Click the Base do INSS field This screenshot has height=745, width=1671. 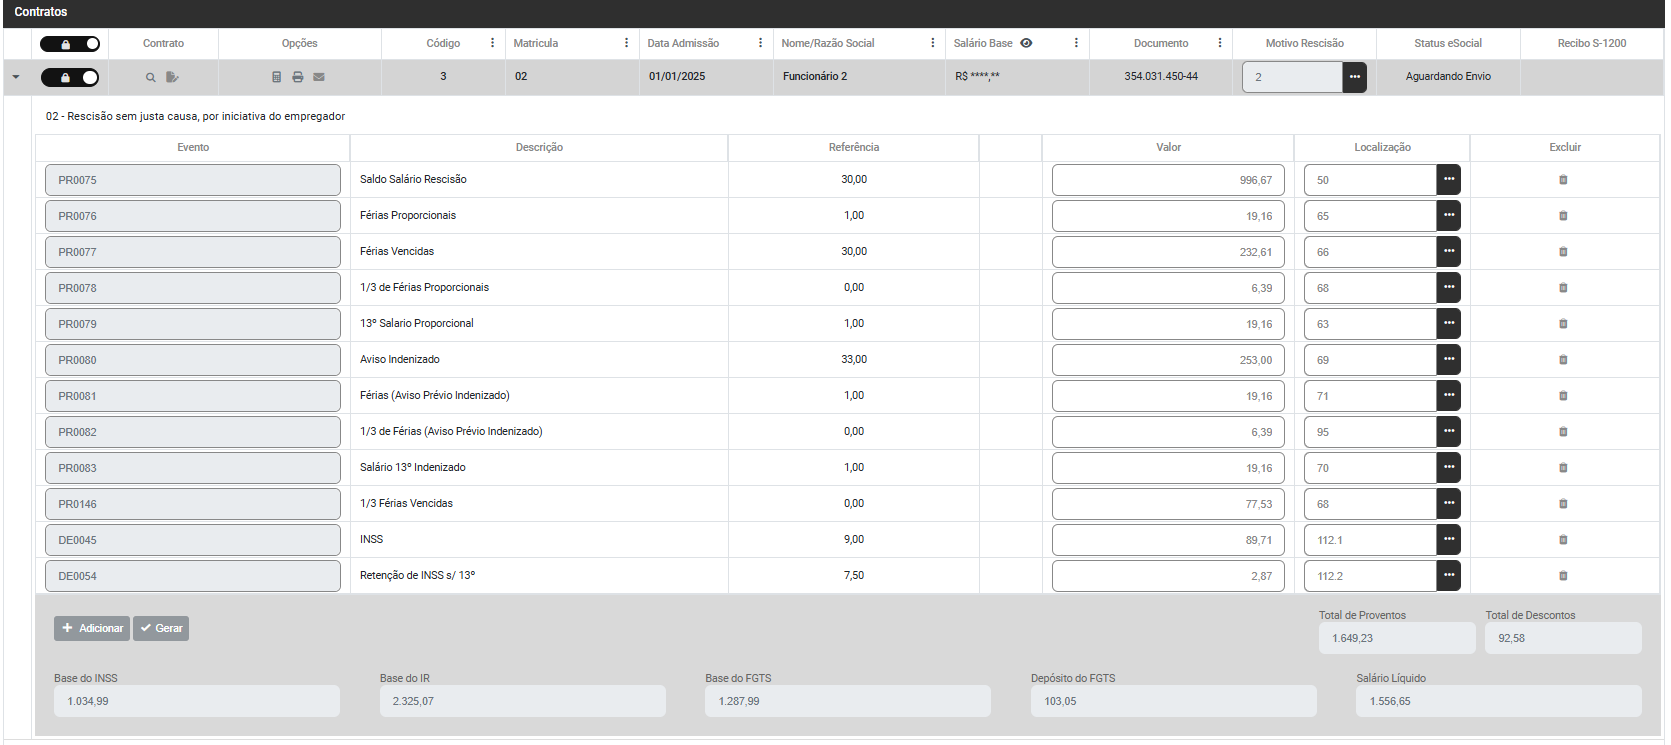point(197,701)
